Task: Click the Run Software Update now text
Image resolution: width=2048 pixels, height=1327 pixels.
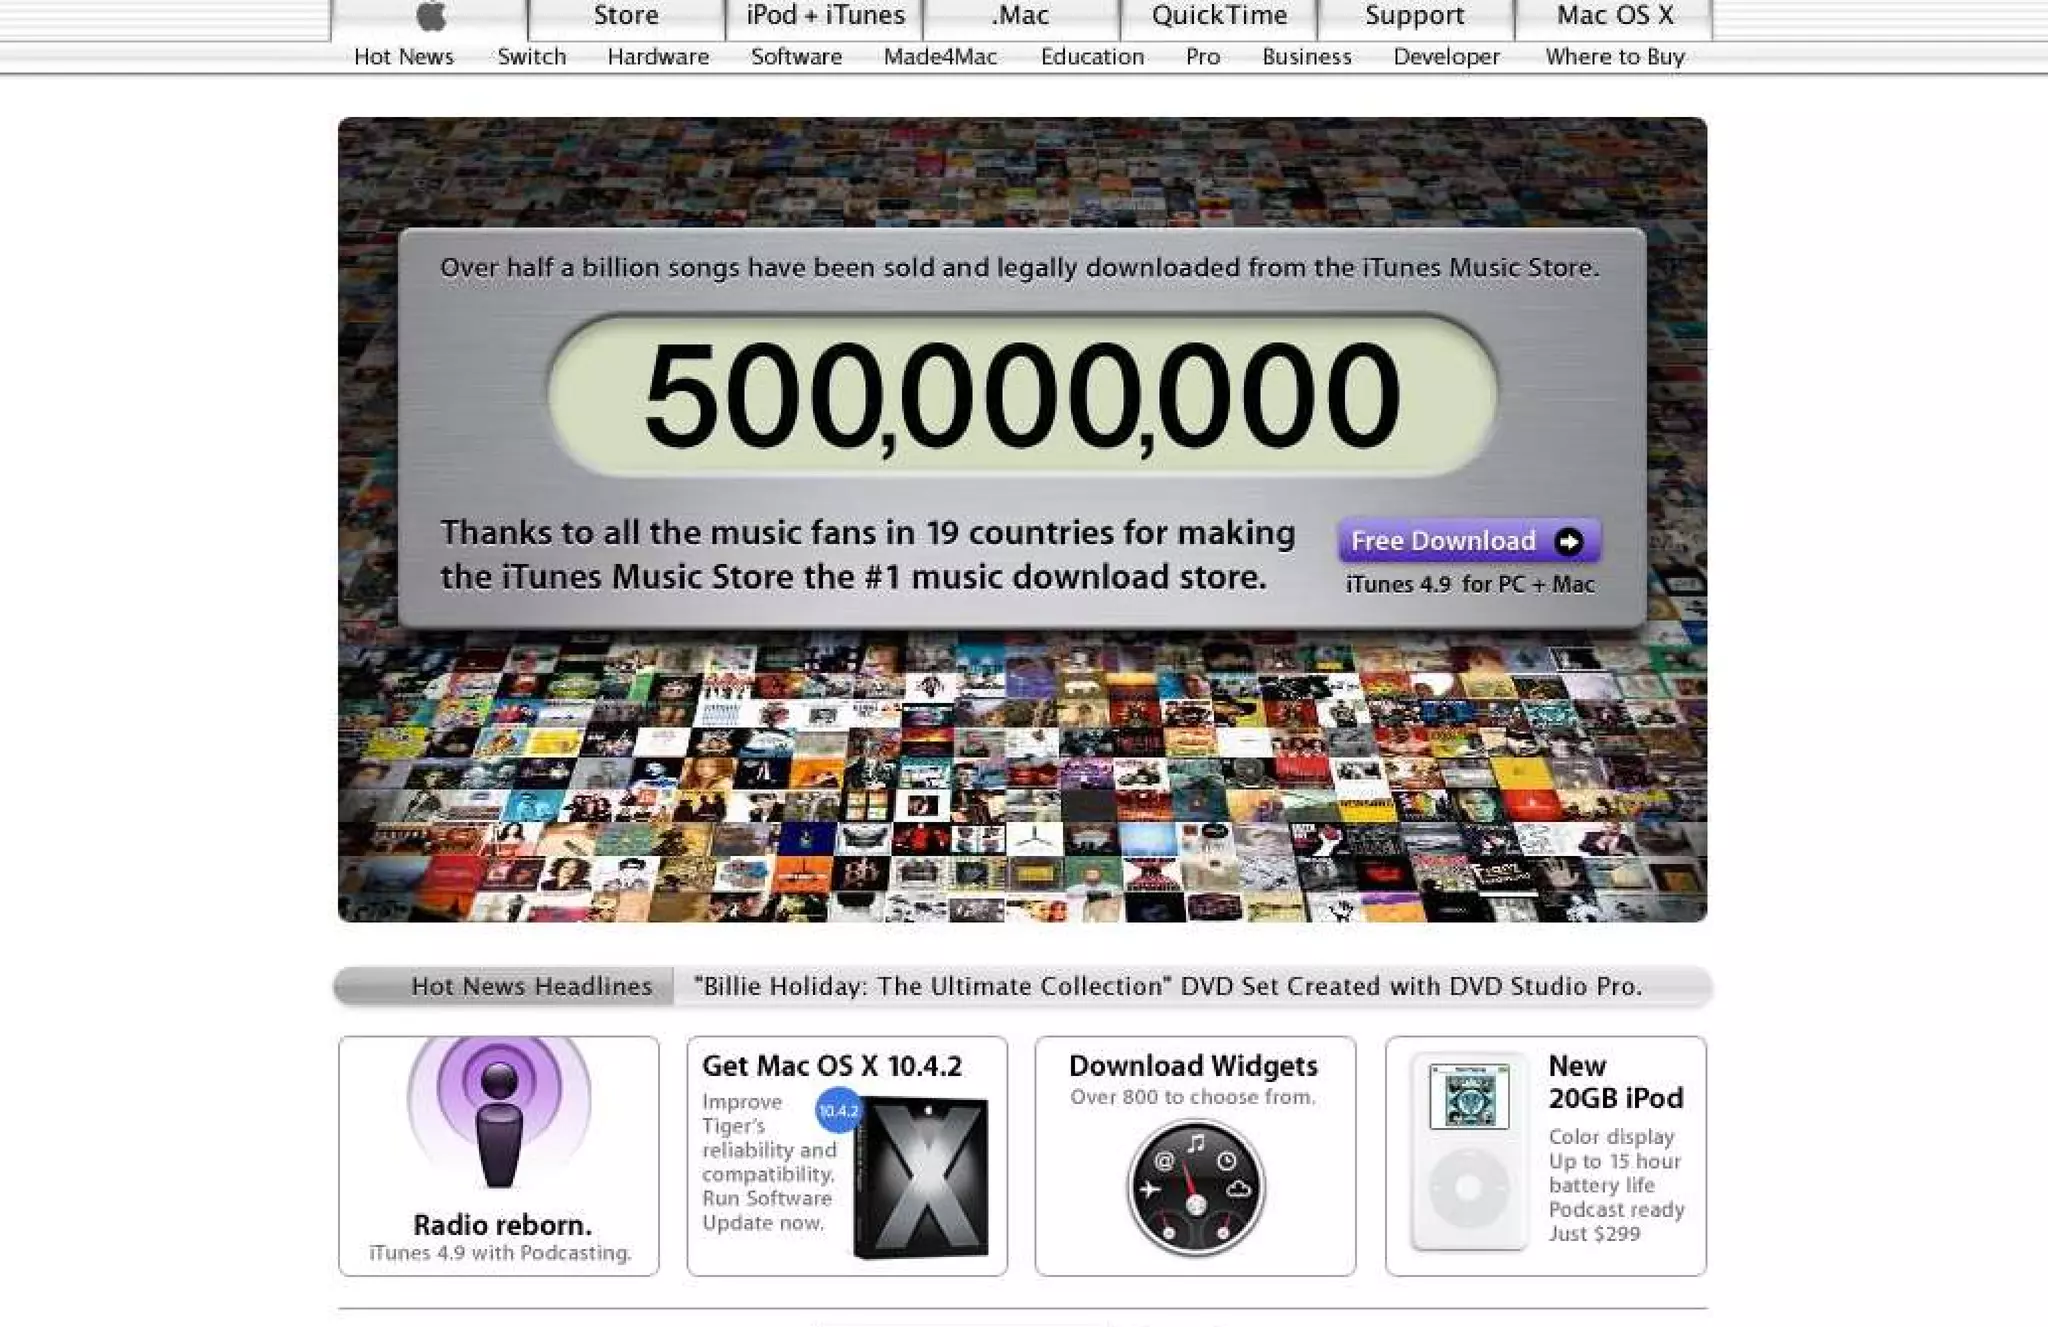Action: click(767, 1210)
